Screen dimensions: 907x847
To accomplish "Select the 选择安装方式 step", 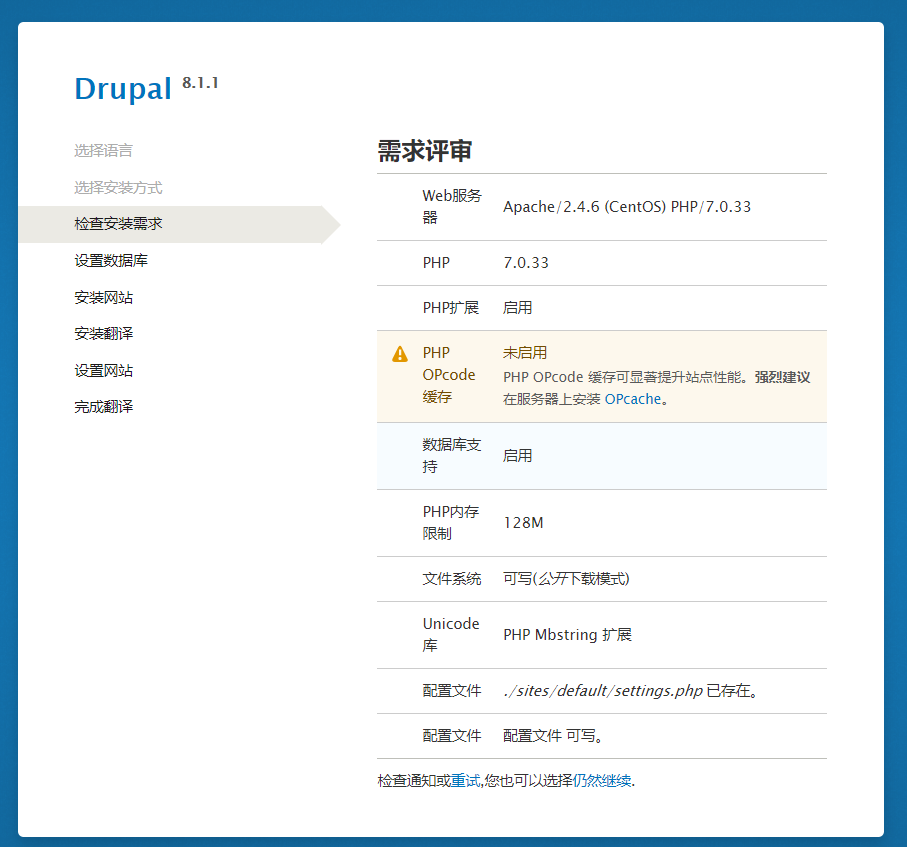I will 118,187.
